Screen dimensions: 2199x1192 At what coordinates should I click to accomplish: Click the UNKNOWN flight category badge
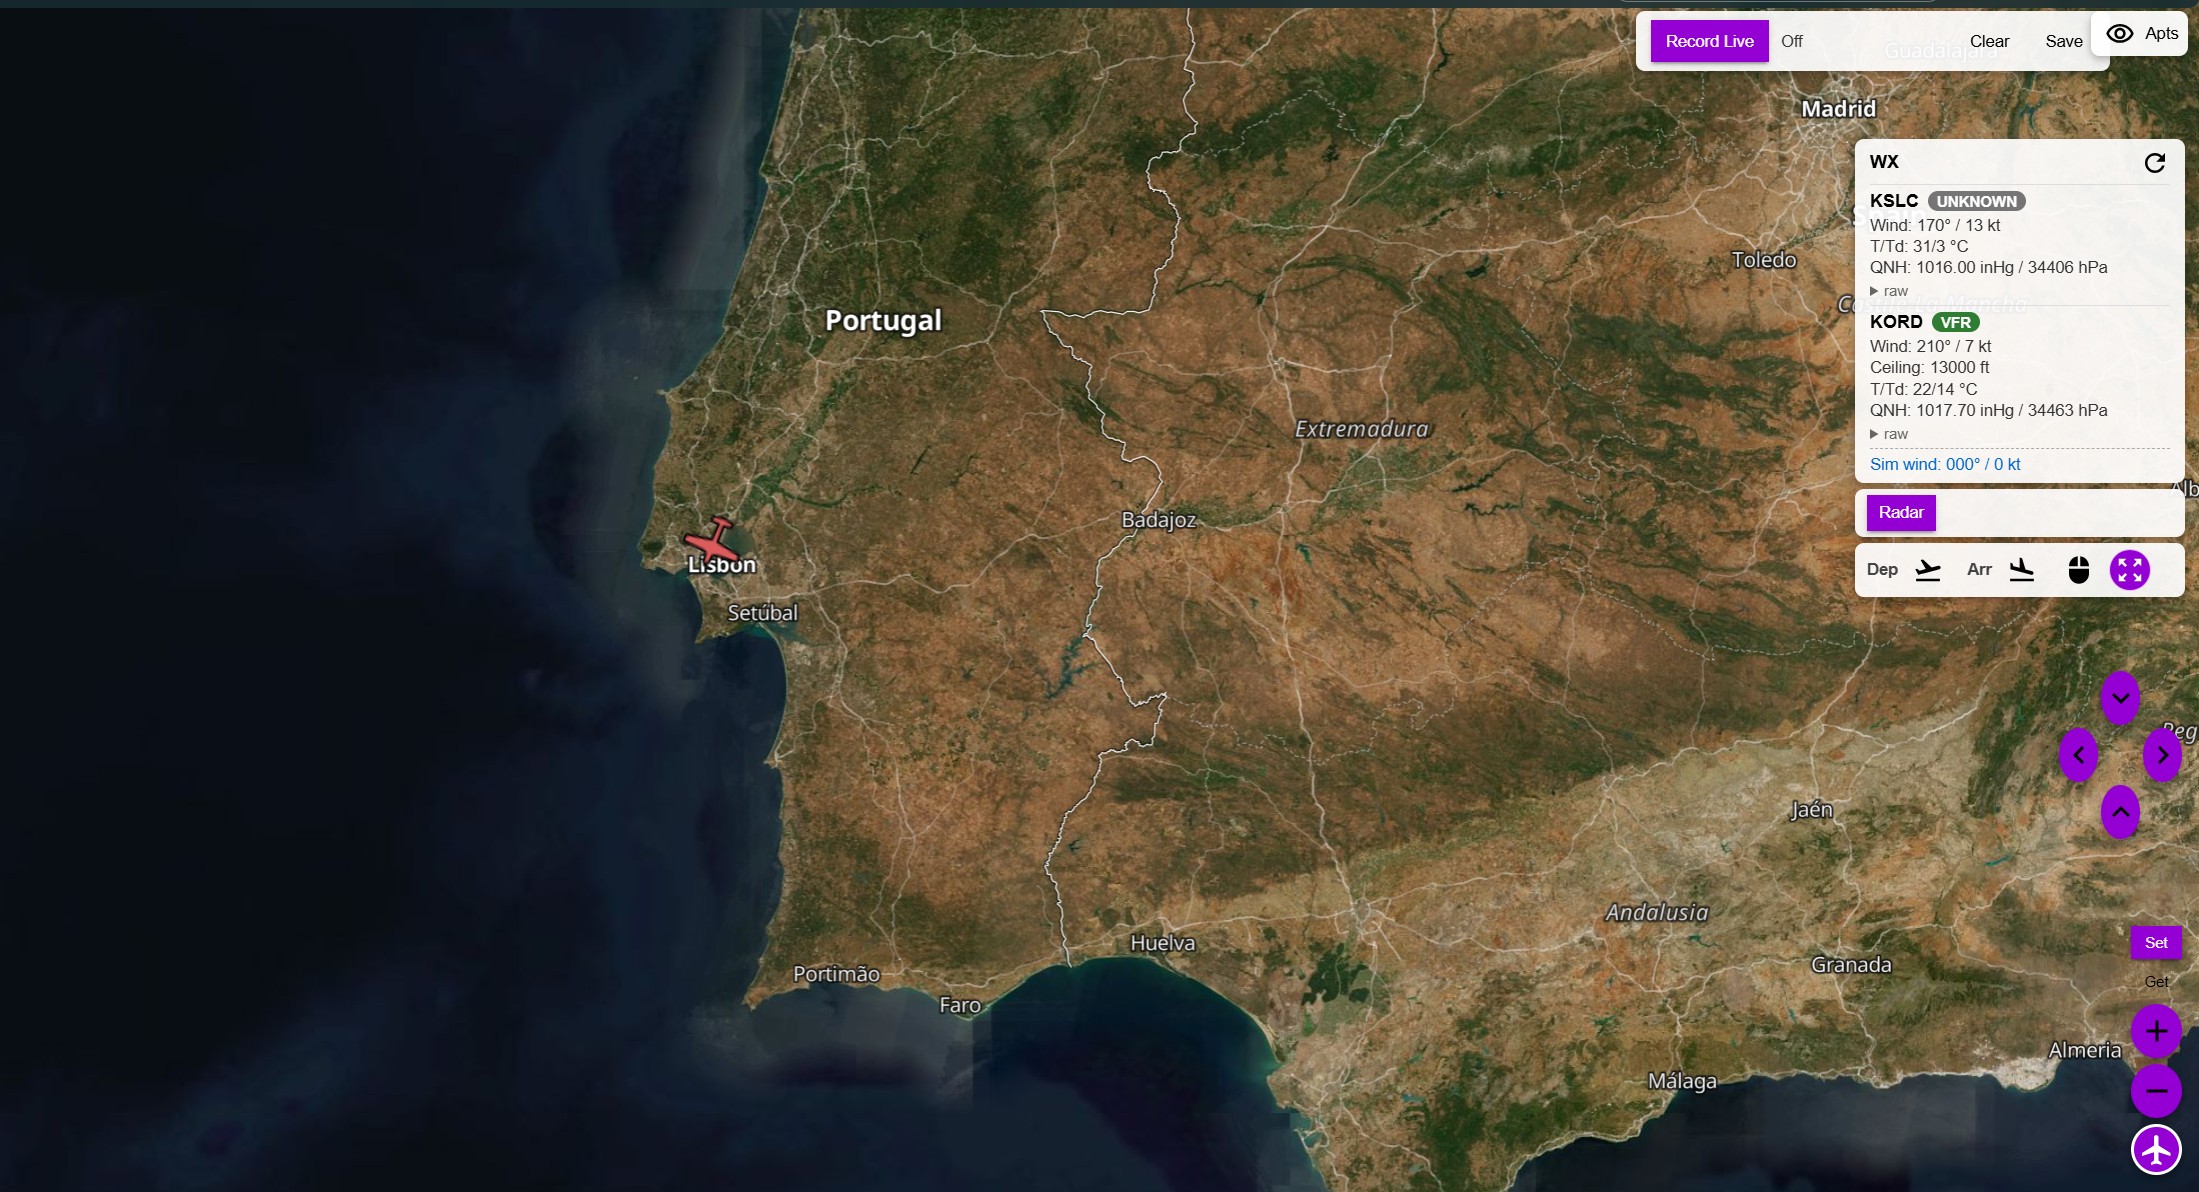[1976, 201]
